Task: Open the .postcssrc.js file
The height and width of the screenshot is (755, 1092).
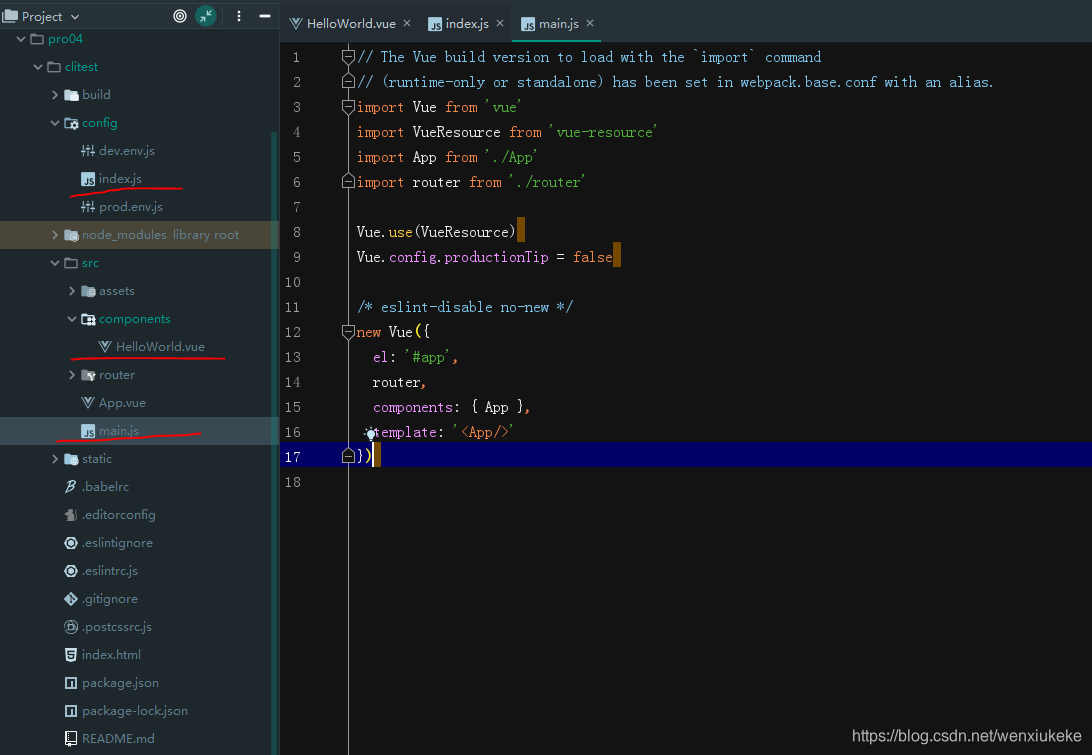Action: [x=116, y=627]
